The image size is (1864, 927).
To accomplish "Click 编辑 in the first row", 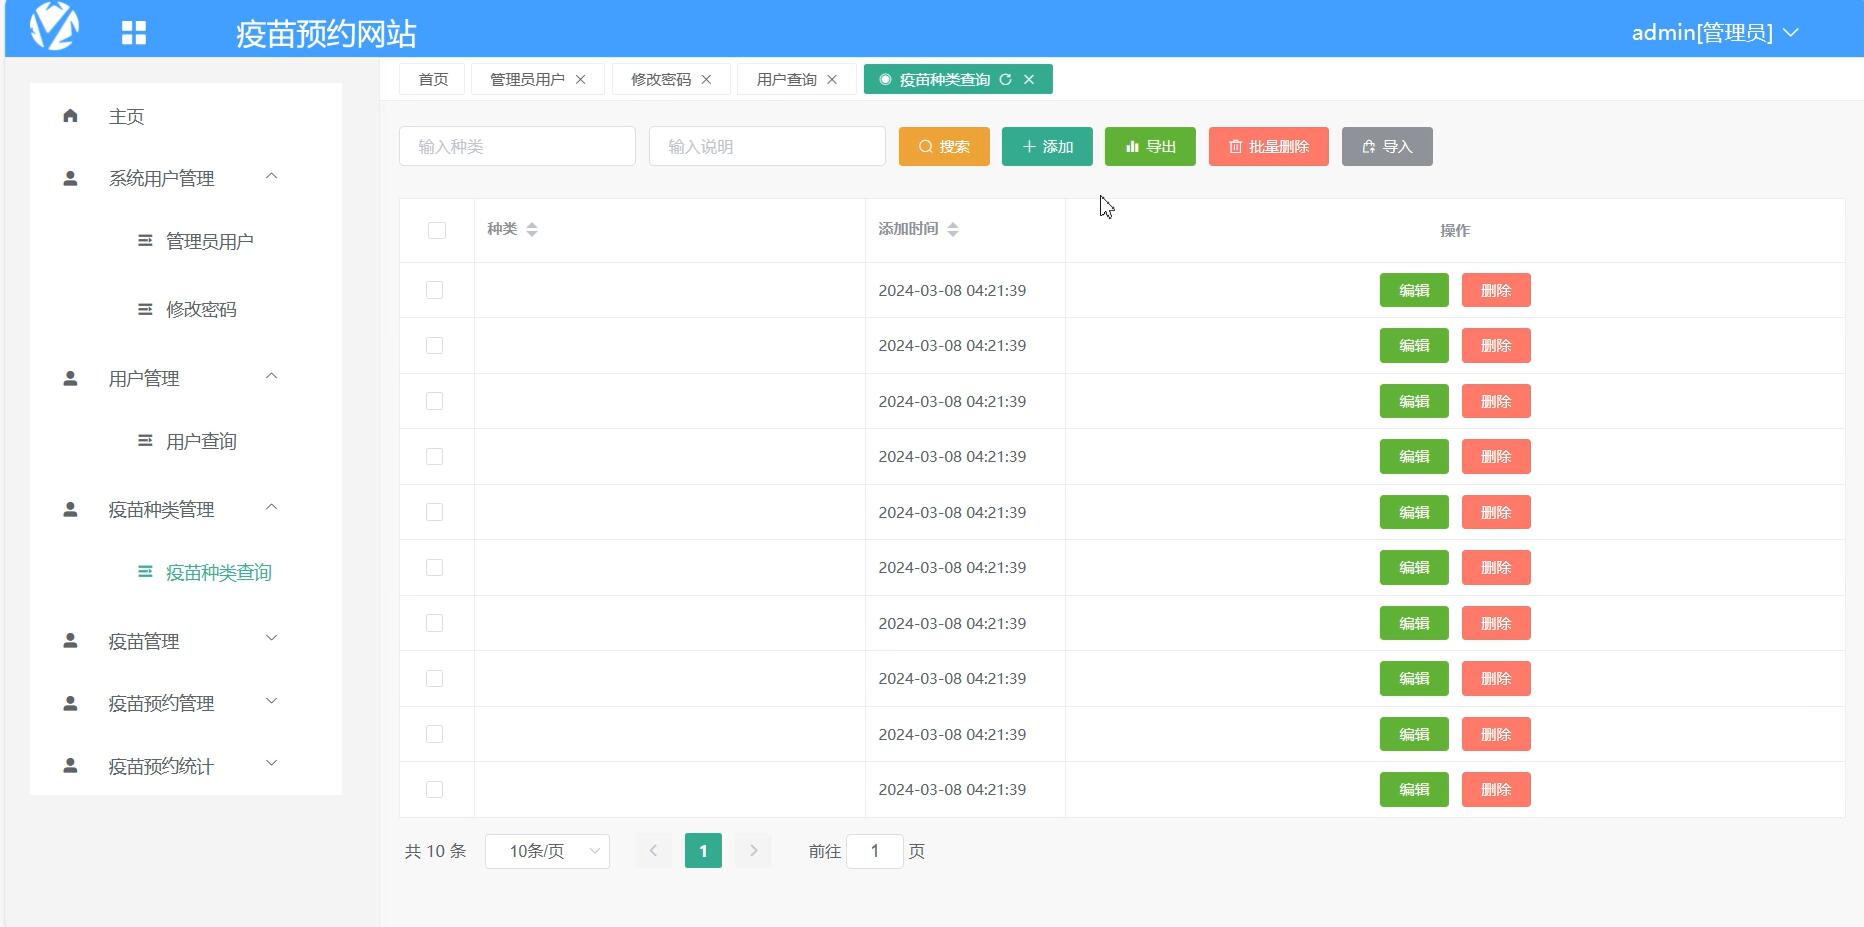I will click(x=1414, y=290).
